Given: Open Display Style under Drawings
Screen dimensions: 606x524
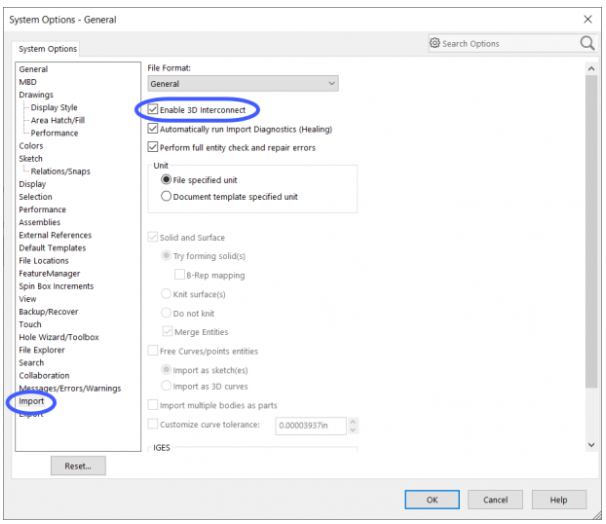Looking at the screenshot, I should 54,107.
